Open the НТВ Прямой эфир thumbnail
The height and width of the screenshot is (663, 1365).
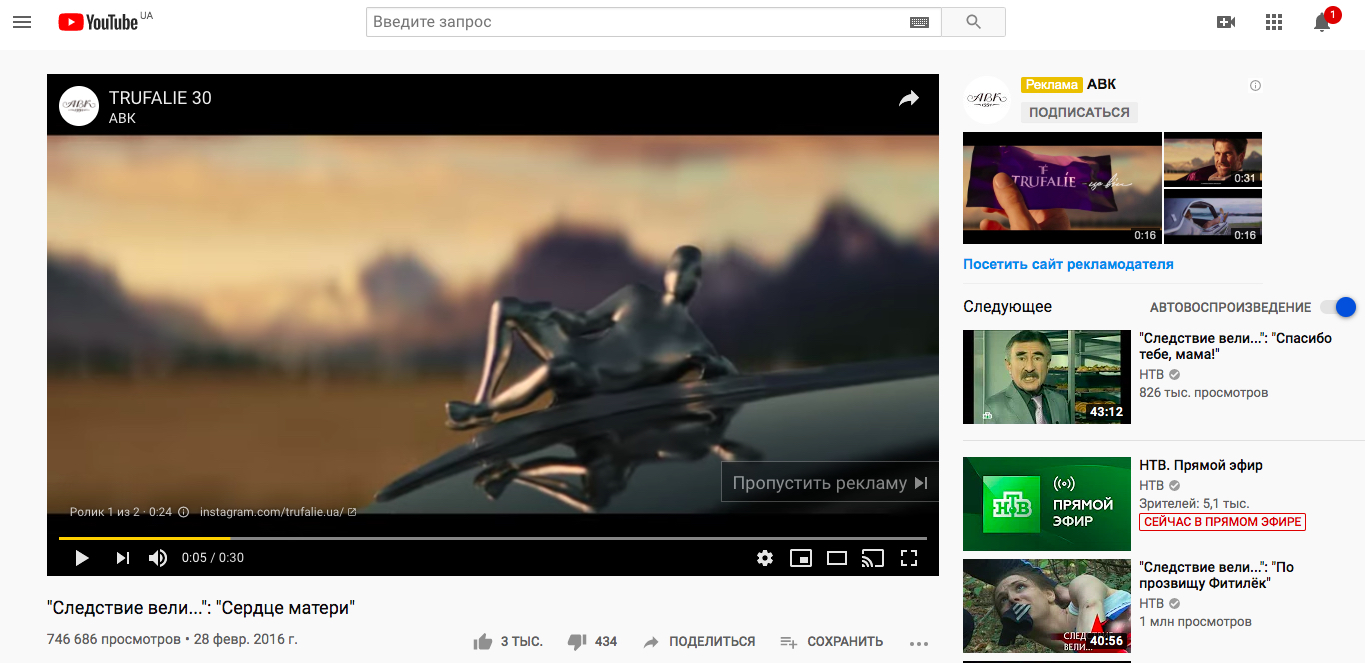click(x=1046, y=504)
